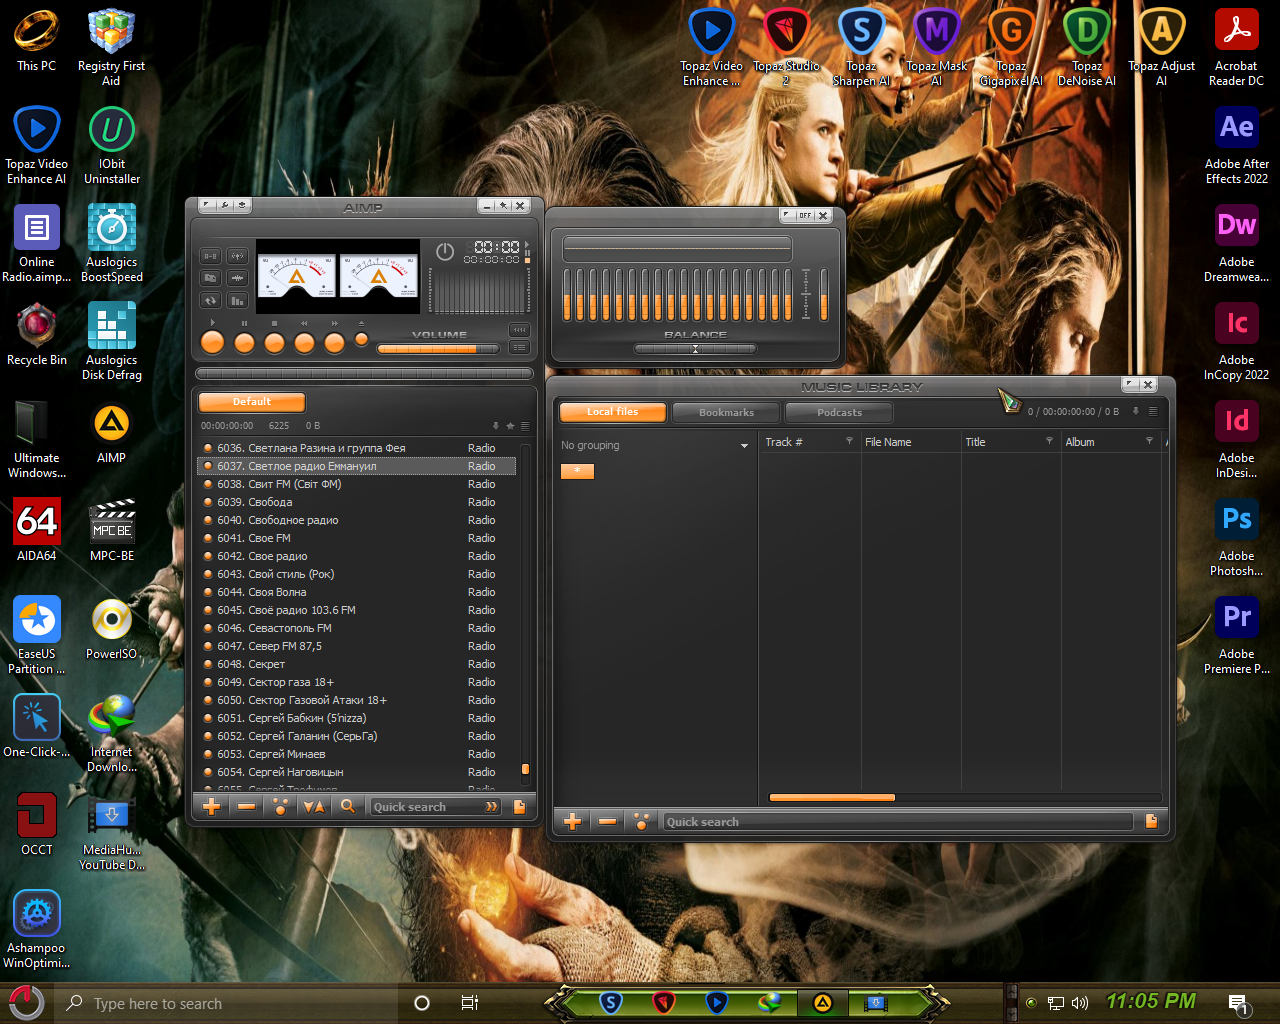Toggle shuffle playback mode button

pos(210,278)
